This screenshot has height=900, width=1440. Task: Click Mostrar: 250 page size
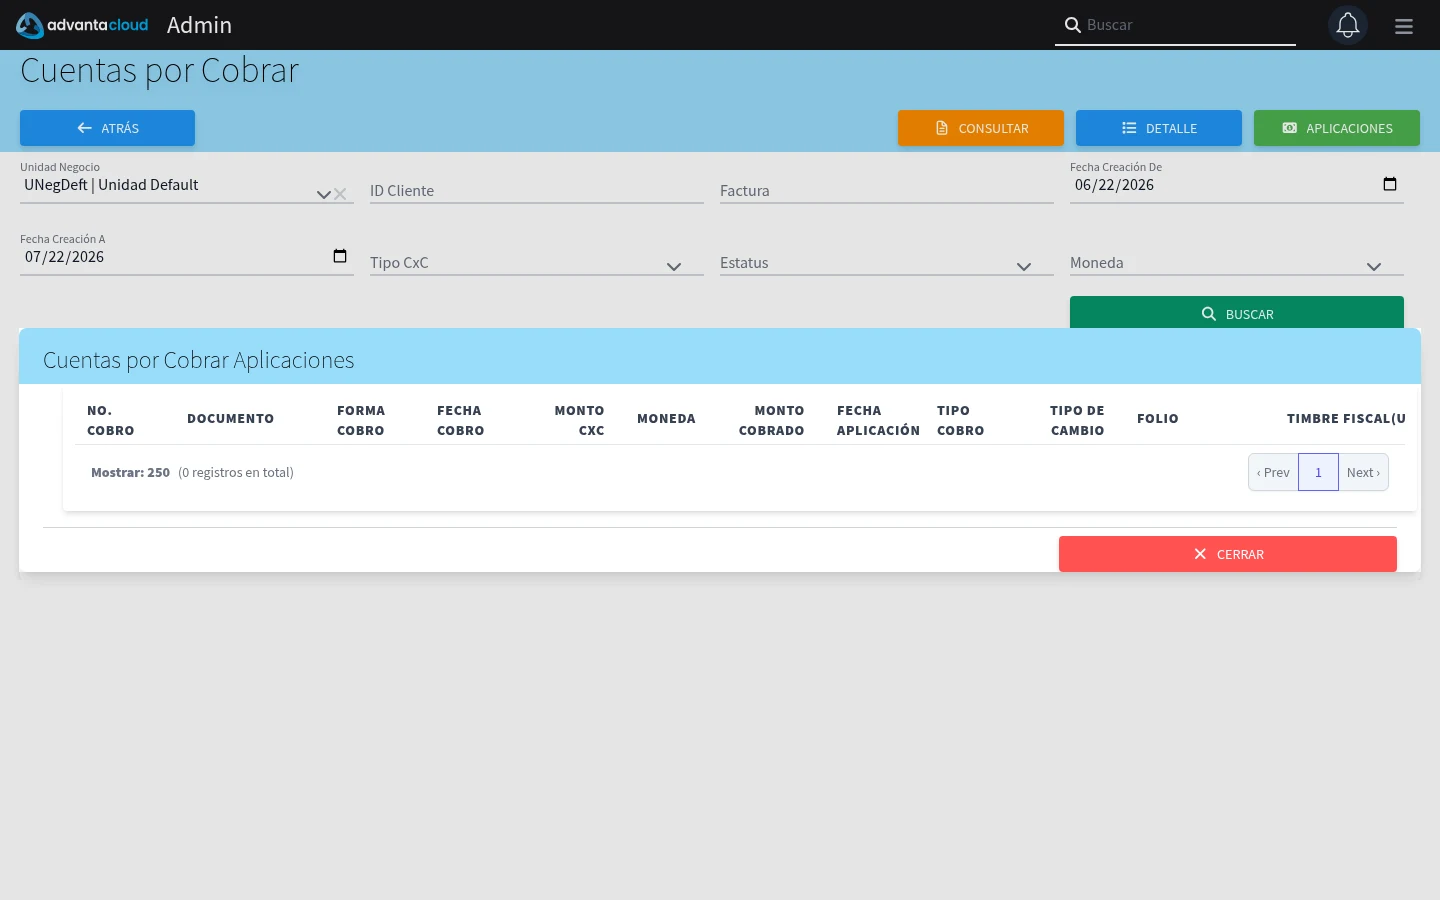coord(130,473)
